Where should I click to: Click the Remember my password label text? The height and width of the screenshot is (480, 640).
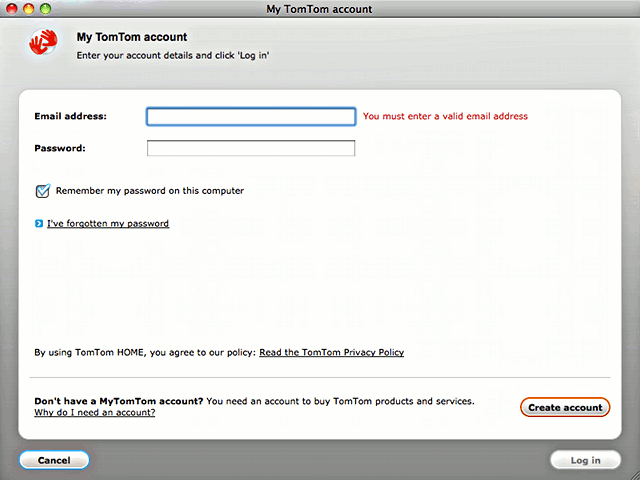(150, 190)
